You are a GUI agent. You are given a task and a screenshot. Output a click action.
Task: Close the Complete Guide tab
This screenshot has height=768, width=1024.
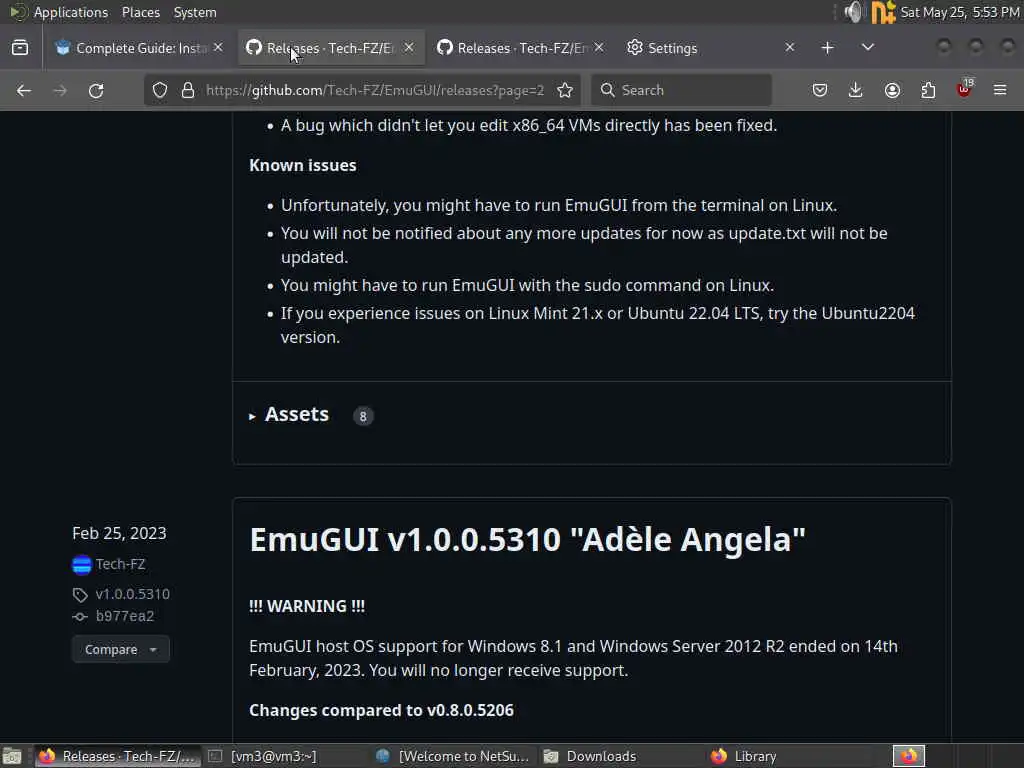pos(218,48)
